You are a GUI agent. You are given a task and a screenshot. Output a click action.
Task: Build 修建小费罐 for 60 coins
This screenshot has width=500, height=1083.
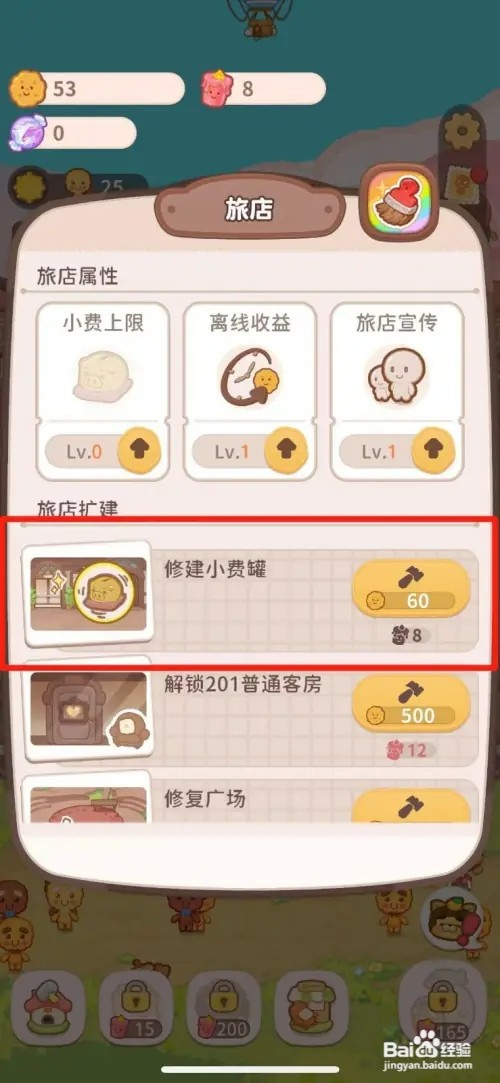tap(412, 588)
